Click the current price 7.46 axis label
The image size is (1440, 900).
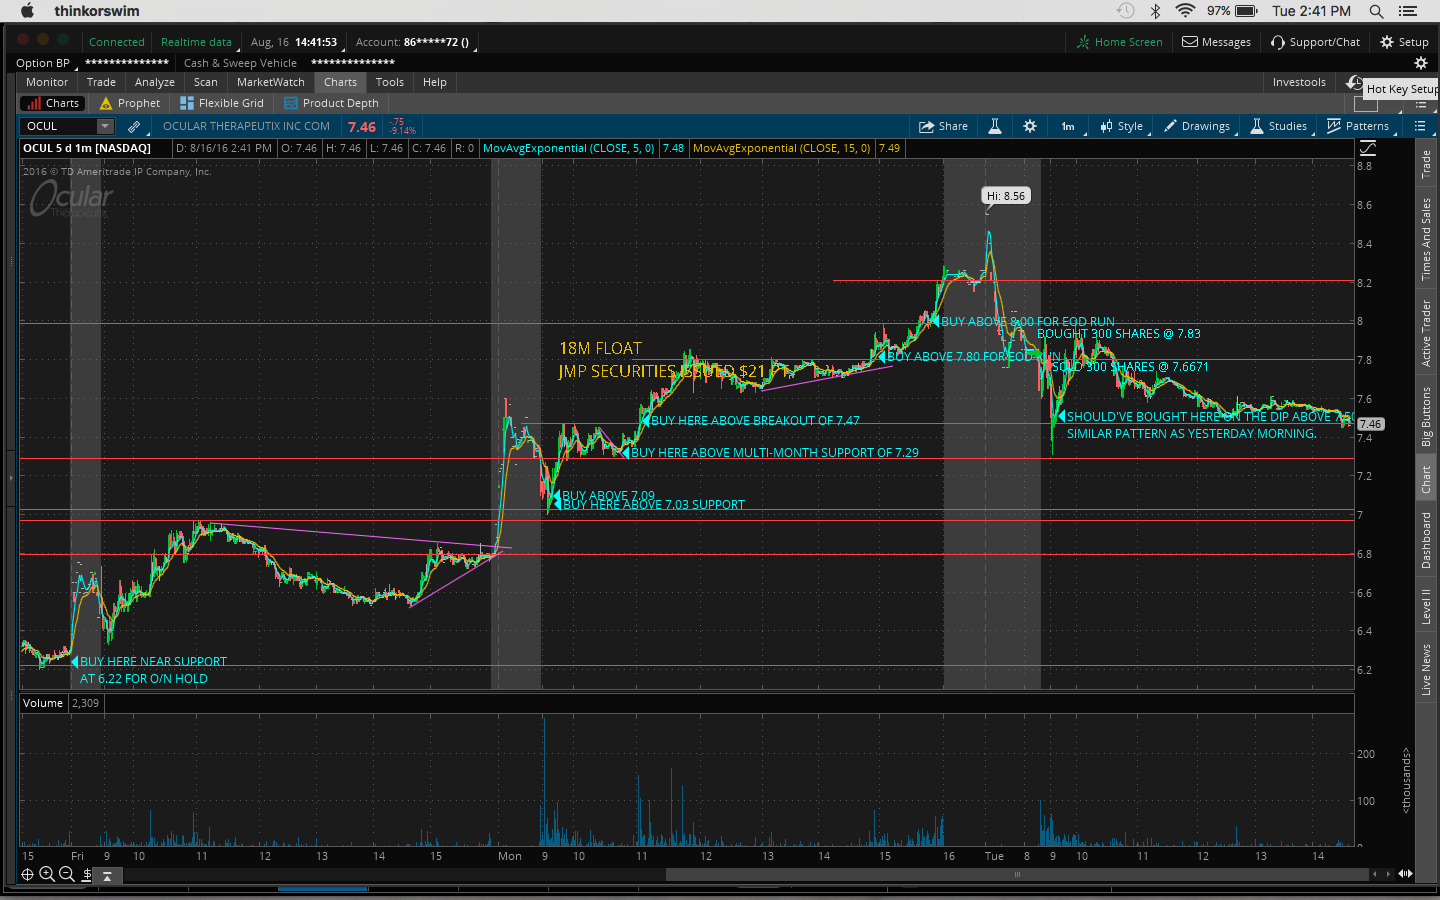click(1370, 424)
